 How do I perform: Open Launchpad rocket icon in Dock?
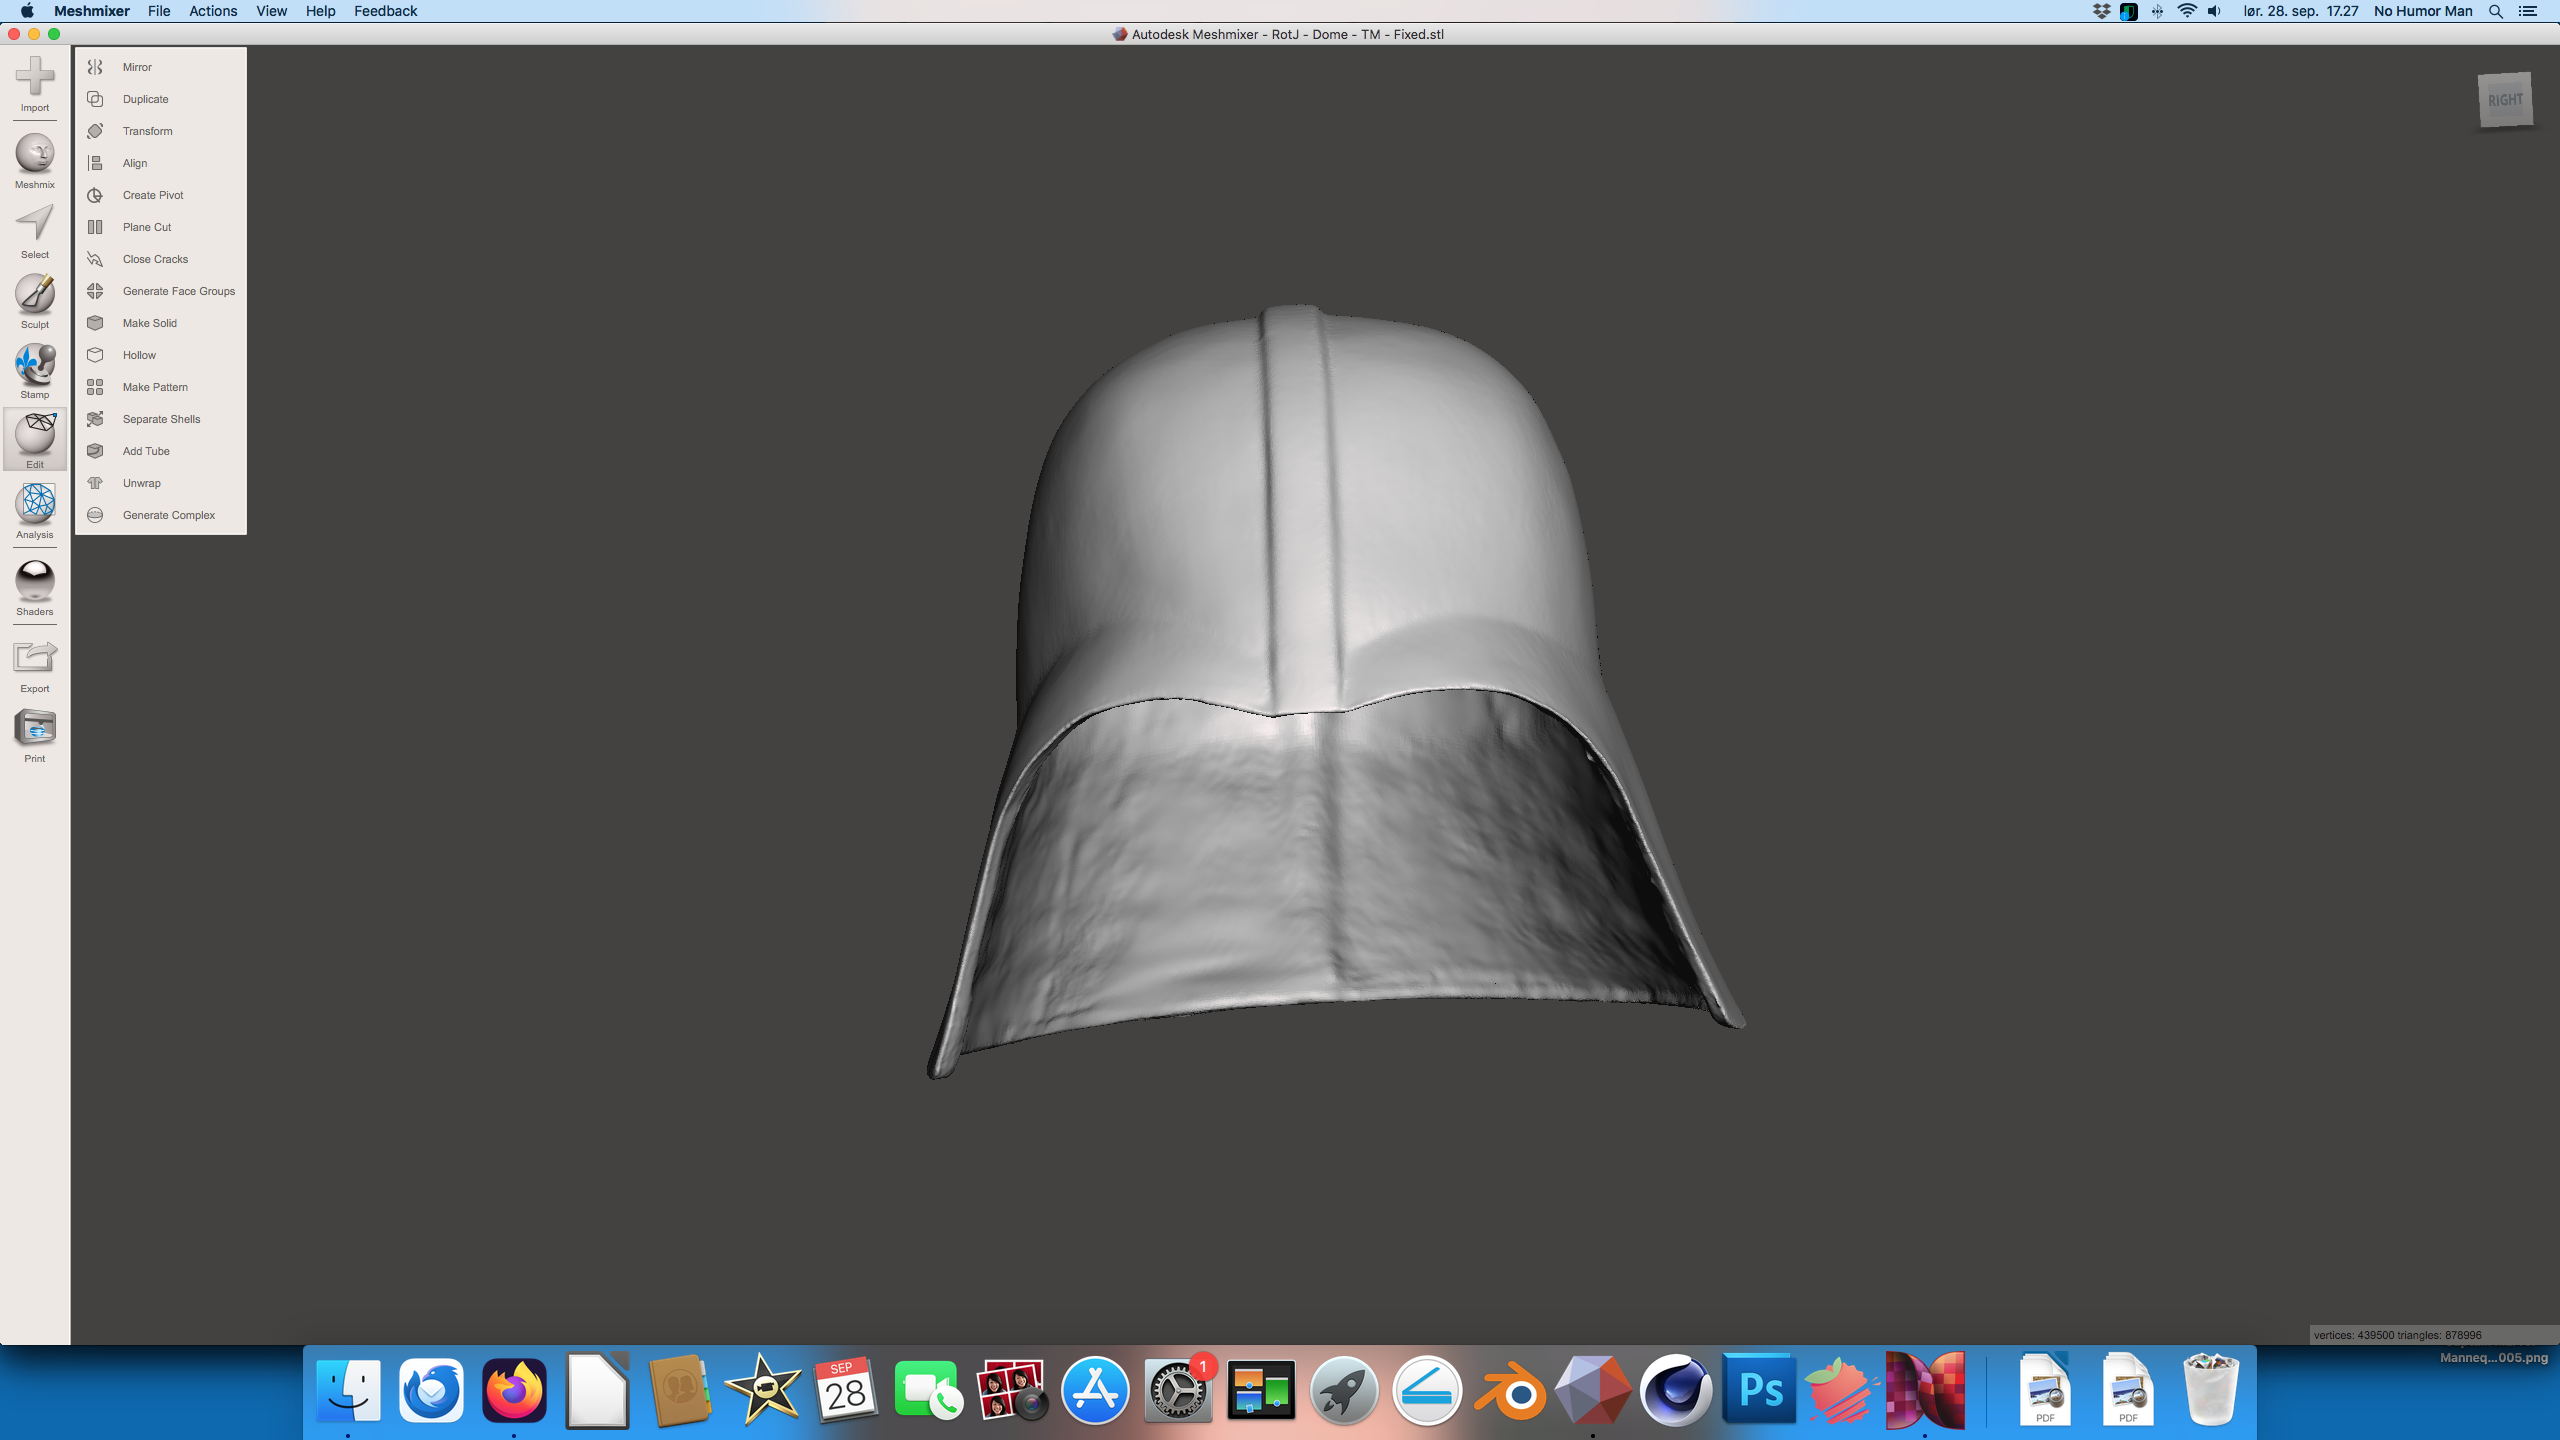coord(1344,1390)
